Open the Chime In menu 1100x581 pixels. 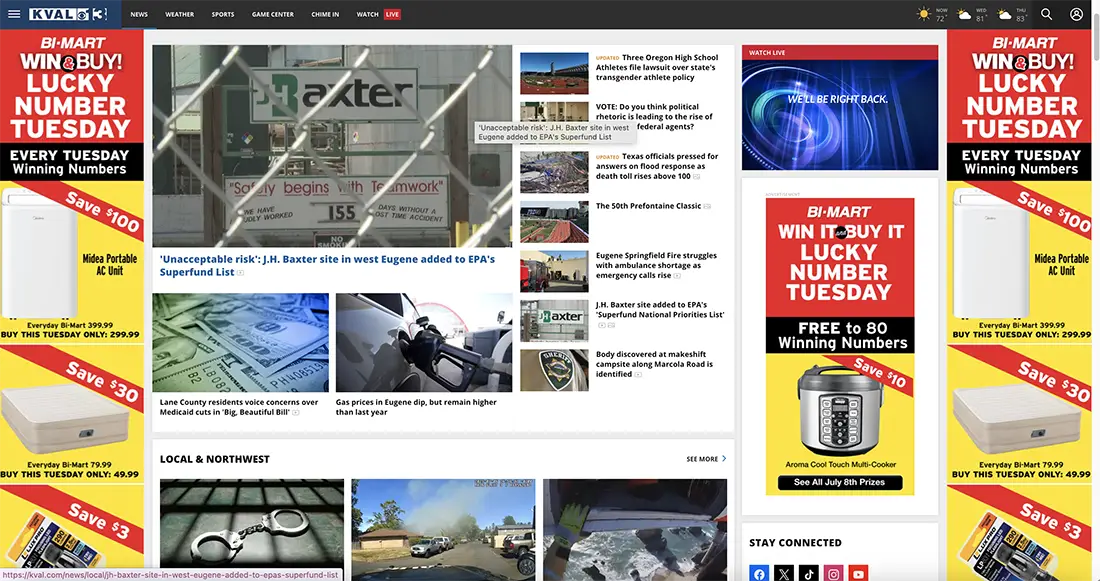(325, 14)
